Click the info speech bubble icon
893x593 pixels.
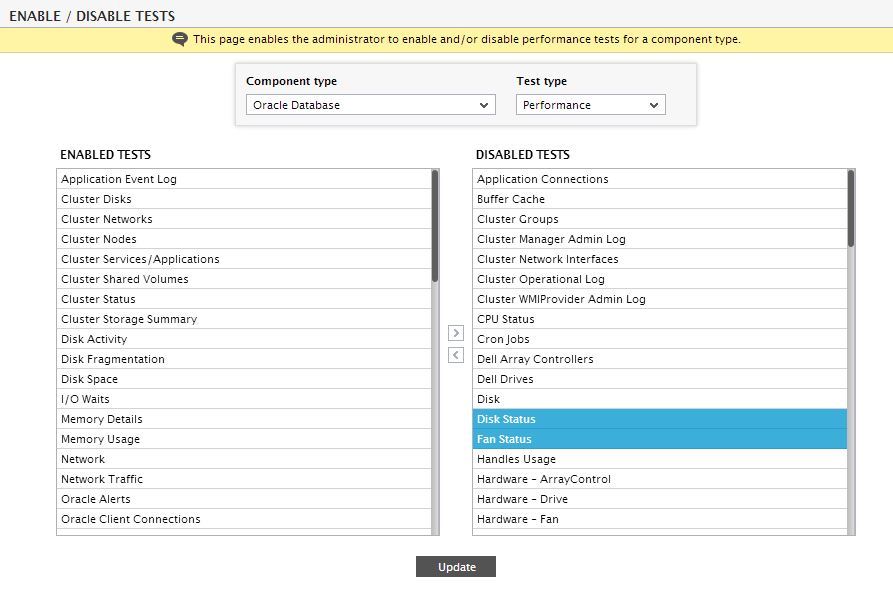pos(180,39)
